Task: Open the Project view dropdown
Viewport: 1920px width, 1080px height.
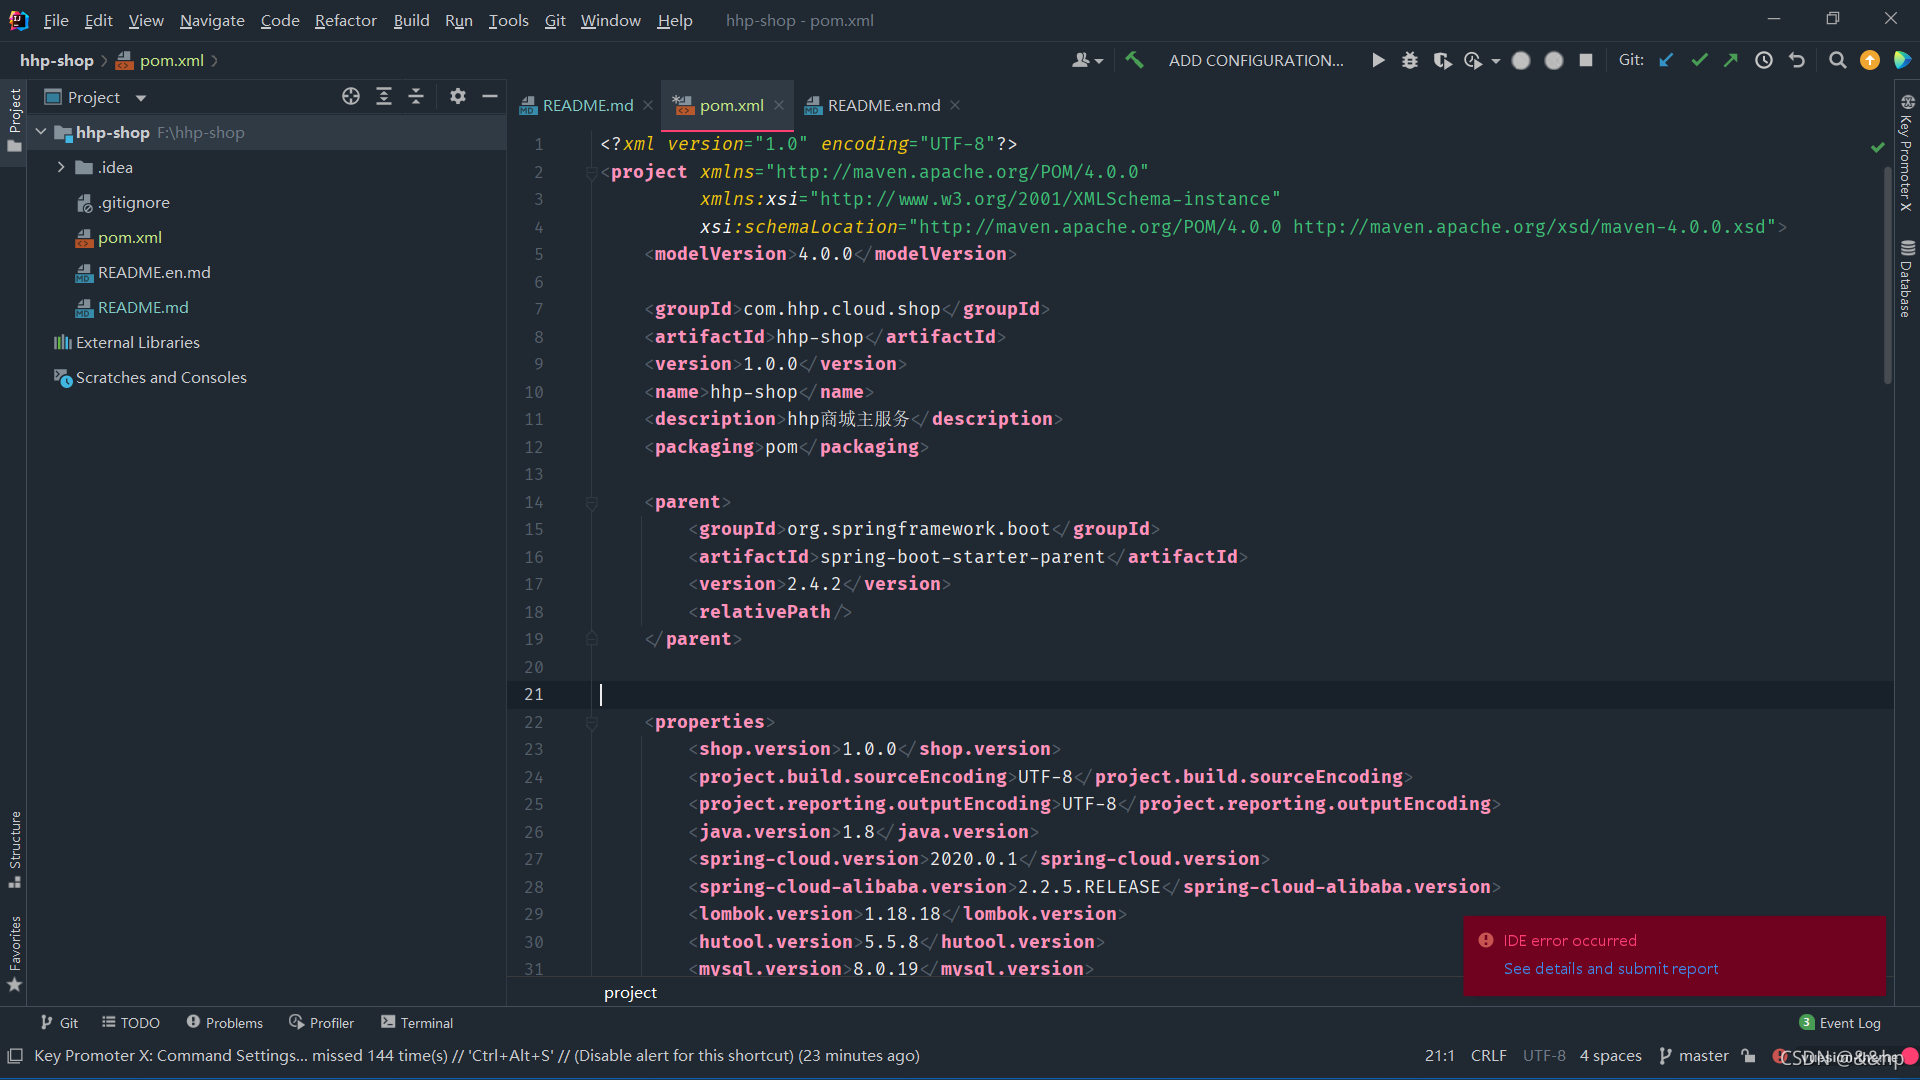Action: (141, 97)
